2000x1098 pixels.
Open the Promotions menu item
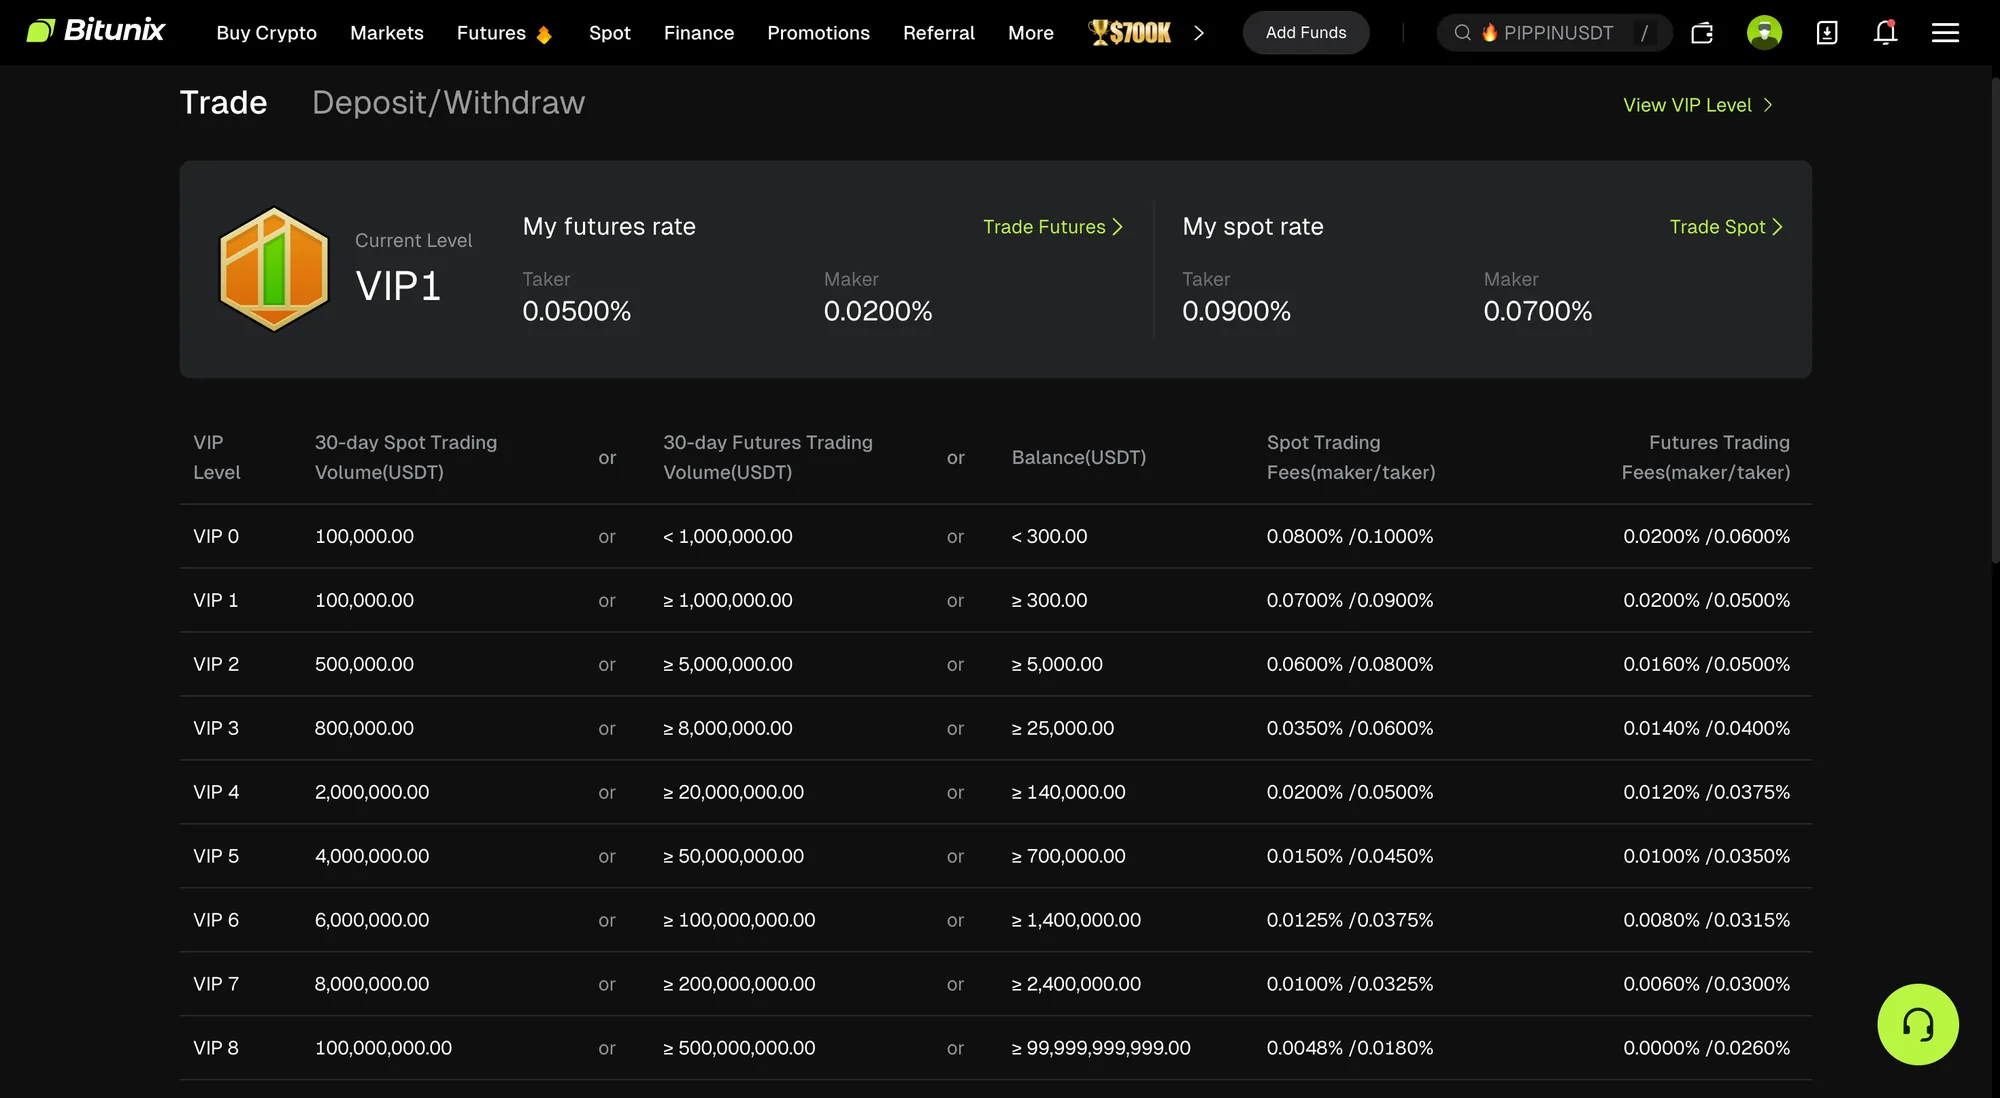coord(818,33)
